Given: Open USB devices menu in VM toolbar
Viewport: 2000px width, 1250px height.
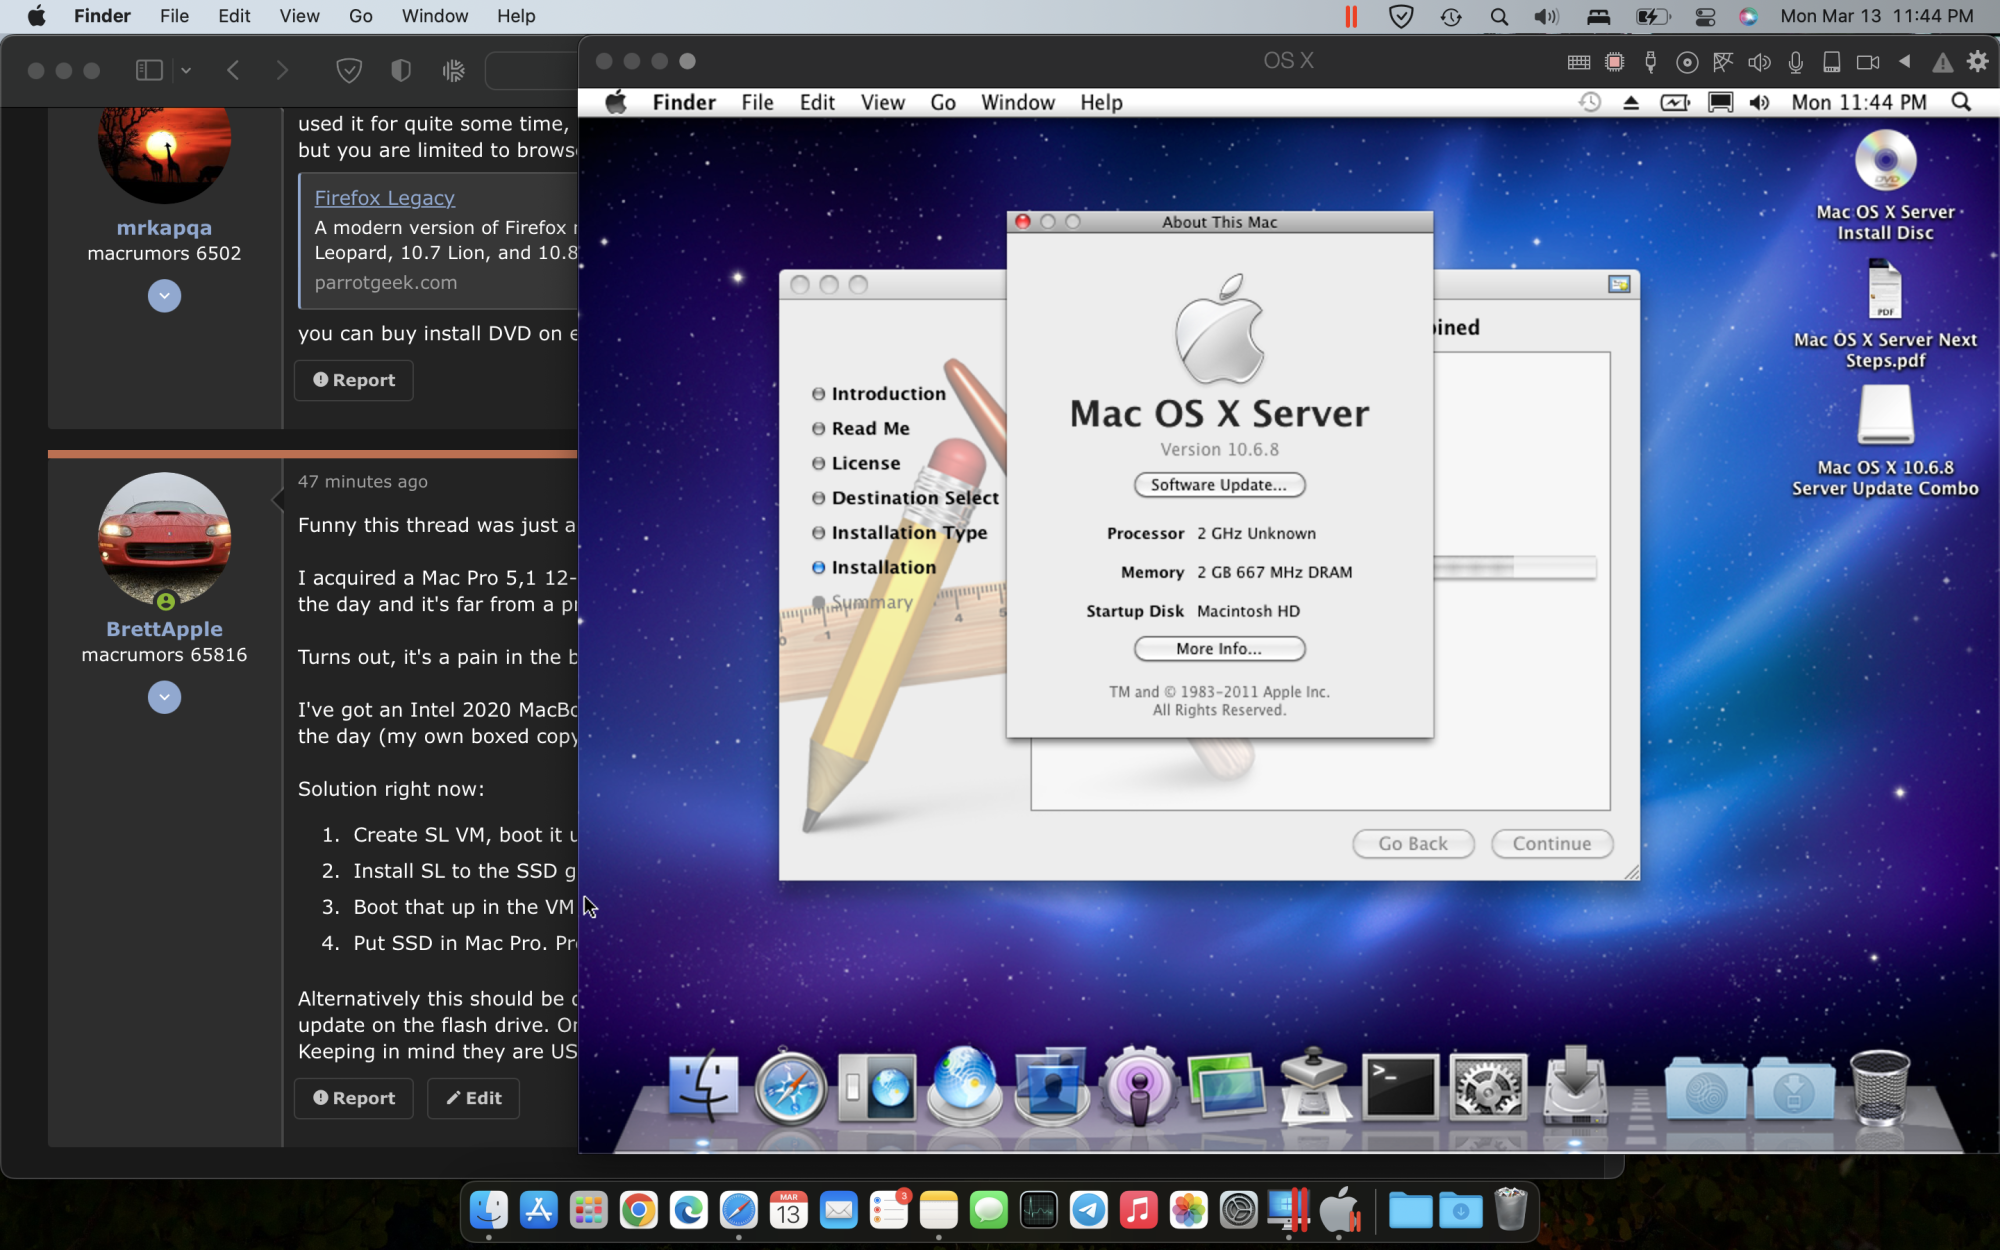Looking at the screenshot, I should (x=1651, y=62).
